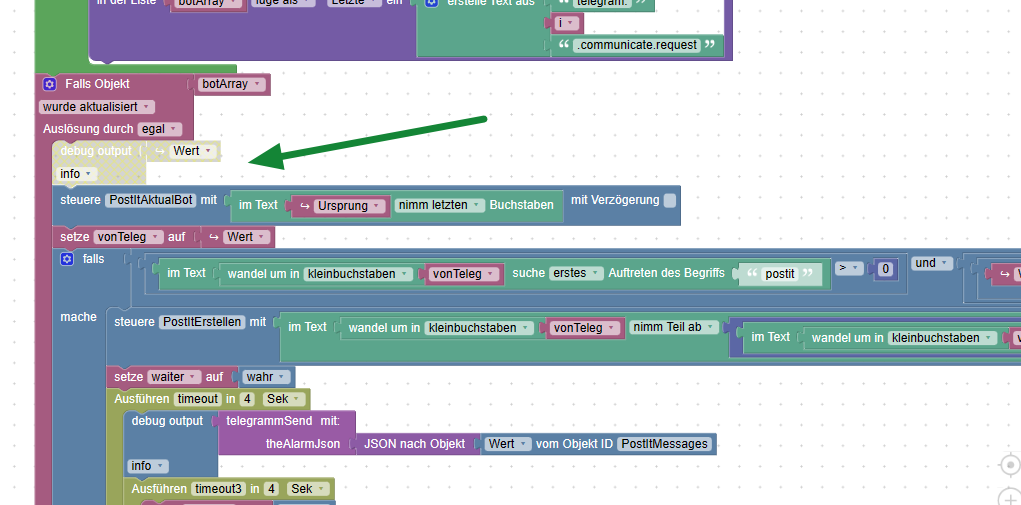Click gear icon on erstelle Text block
Image resolution: width=1021 pixels, height=505 pixels.
point(432,3)
